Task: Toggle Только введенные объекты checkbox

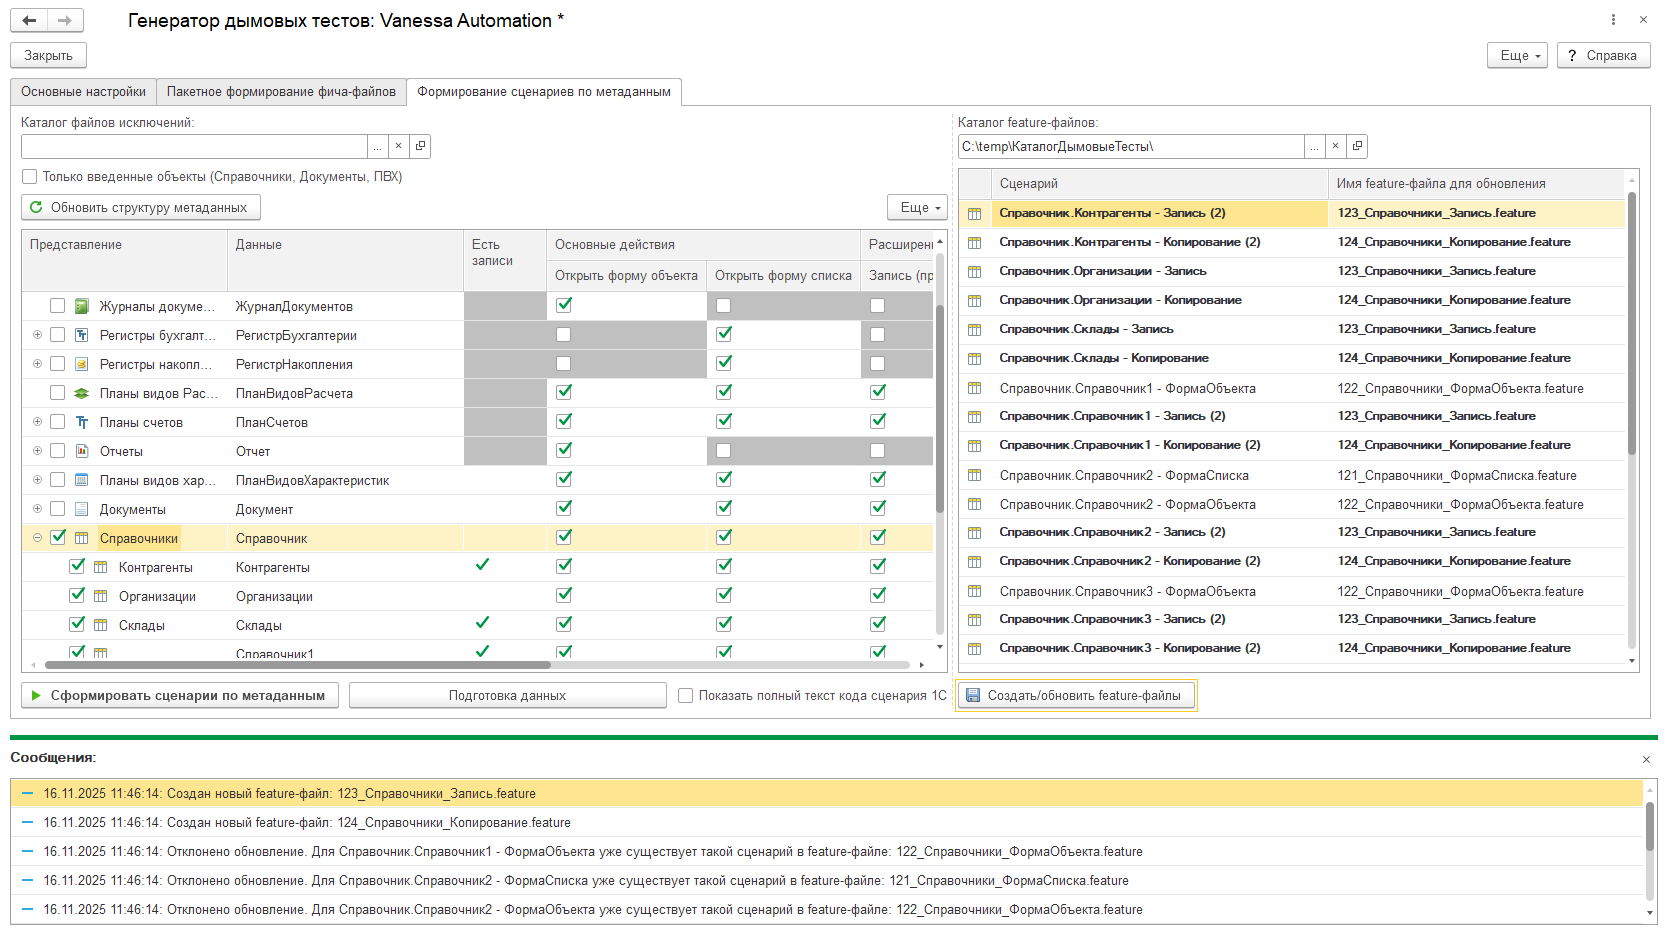Action: pos(30,177)
